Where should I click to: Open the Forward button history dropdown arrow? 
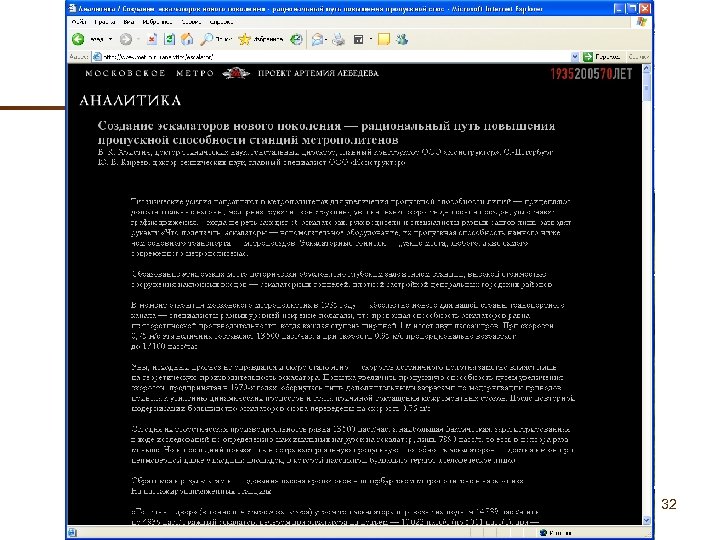coord(138,39)
